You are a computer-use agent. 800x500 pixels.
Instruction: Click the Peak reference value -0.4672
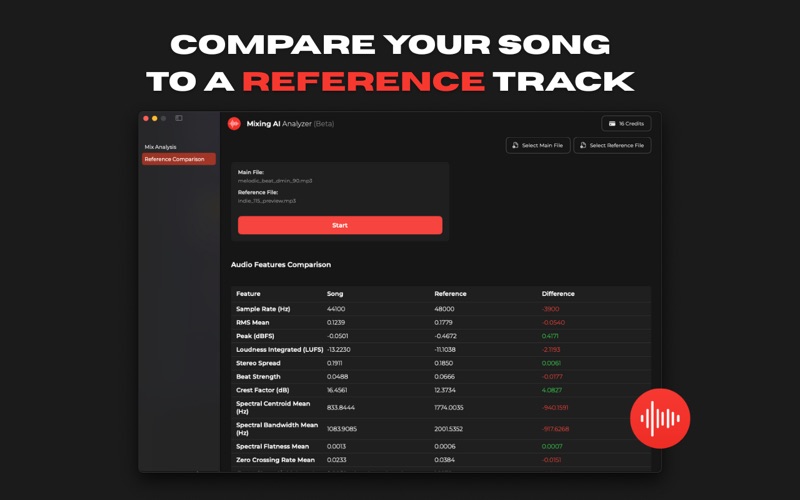click(445, 336)
